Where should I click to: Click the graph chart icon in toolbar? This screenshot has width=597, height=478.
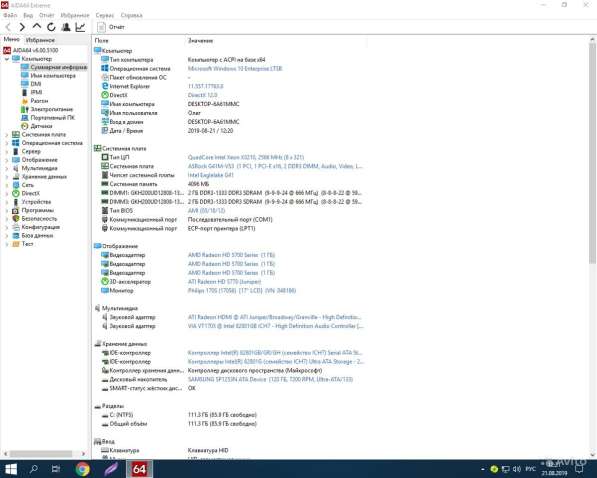tap(80, 27)
